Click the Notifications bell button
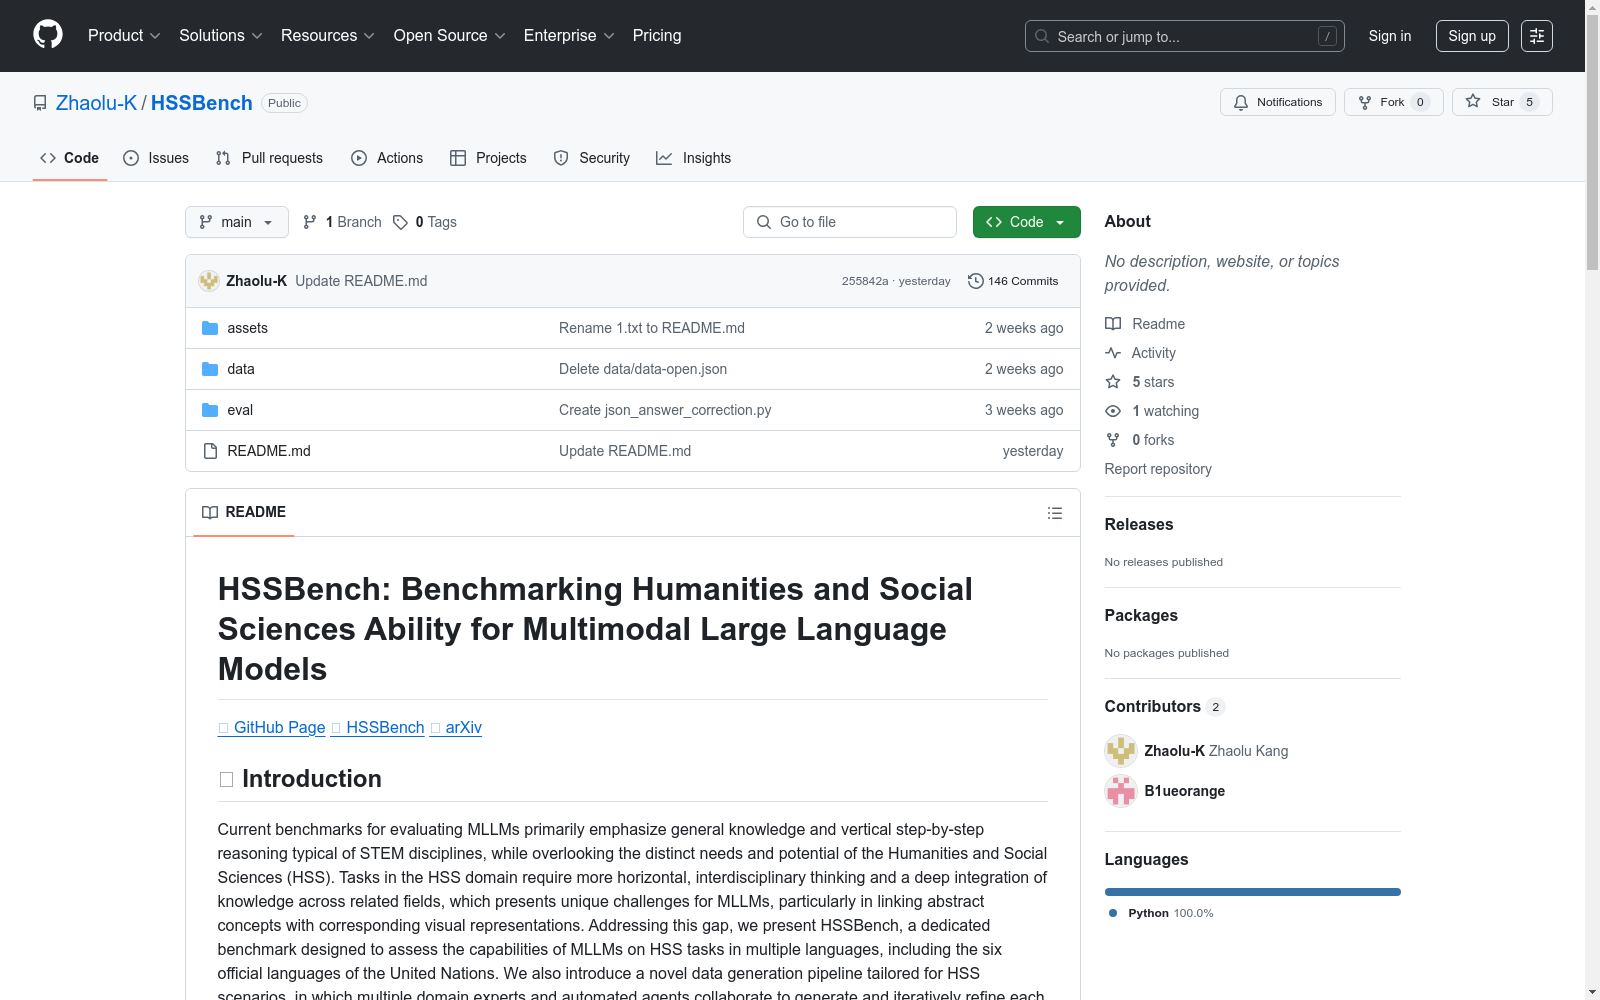This screenshot has height=1000, width=1600. click(1278, 102)
